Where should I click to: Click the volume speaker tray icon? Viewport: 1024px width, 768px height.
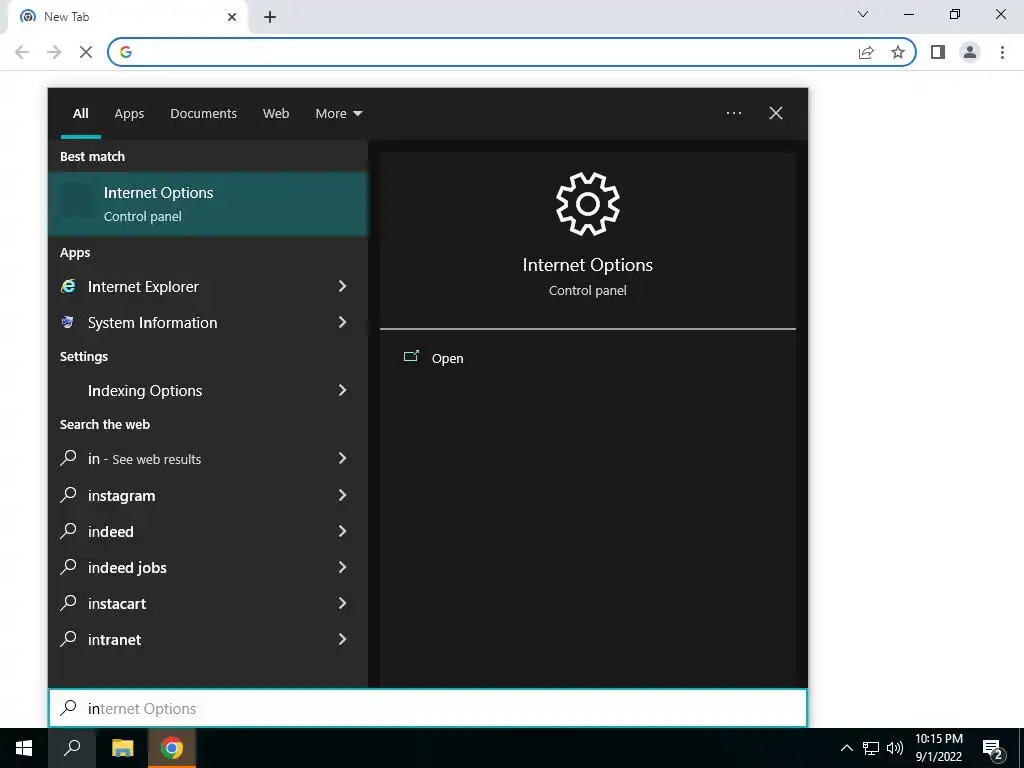click(894, 748)
